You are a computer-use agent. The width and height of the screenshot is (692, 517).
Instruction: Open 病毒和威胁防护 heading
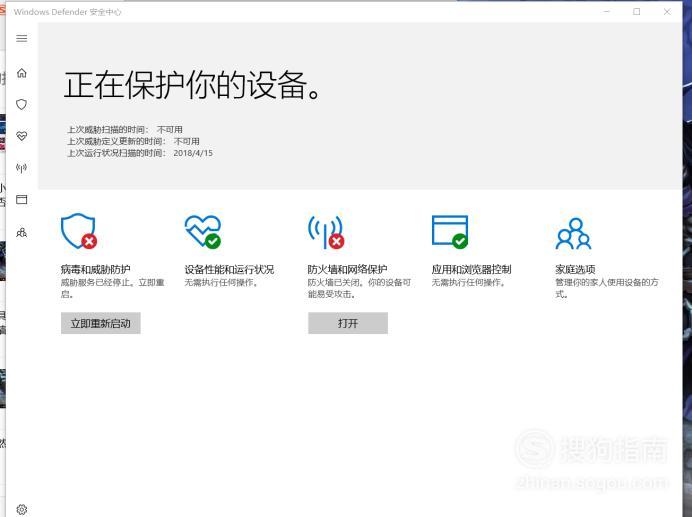(95, 269)
